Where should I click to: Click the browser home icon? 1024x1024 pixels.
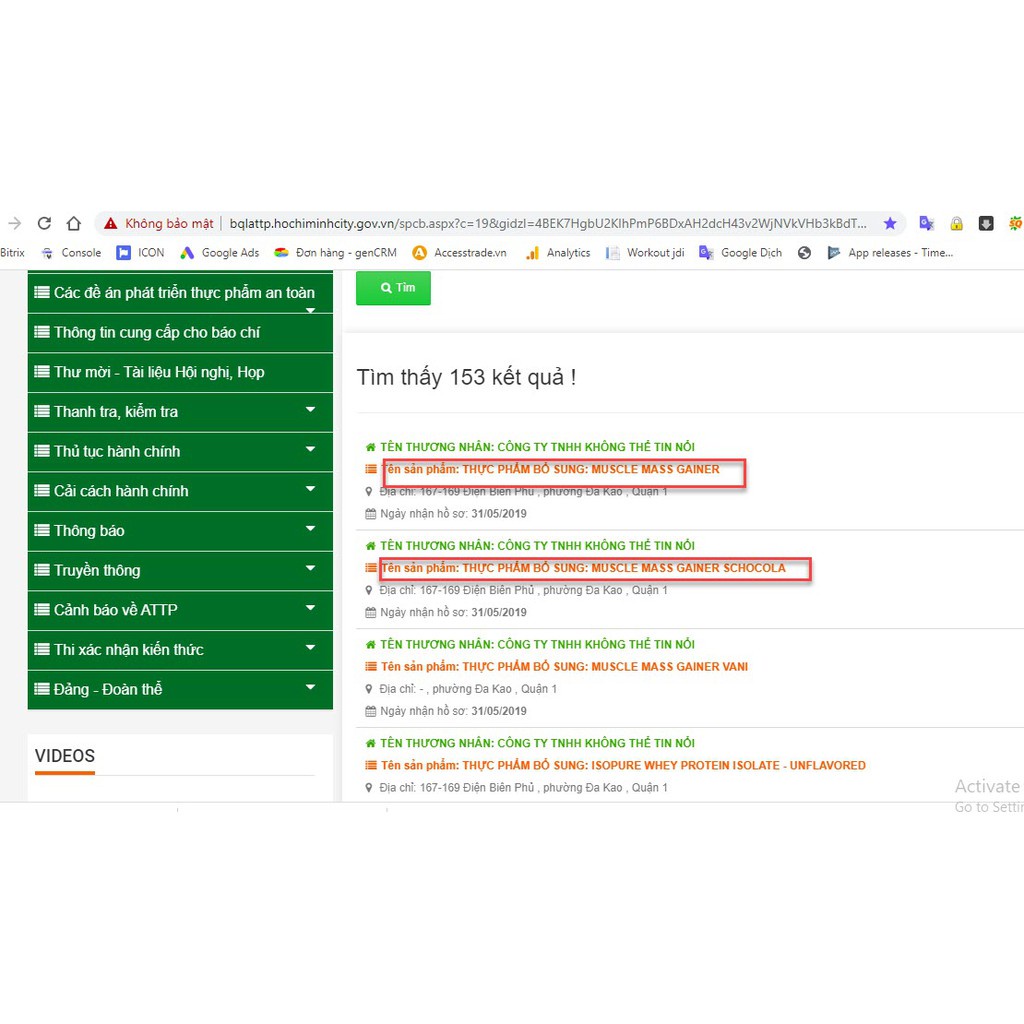coord(74,223)
